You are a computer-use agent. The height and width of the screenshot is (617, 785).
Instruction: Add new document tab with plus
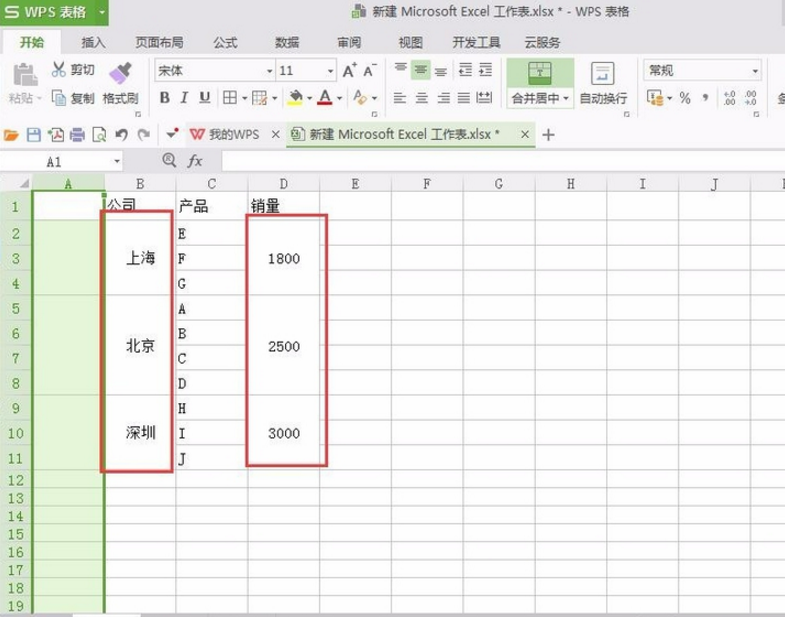coord(548,135)
